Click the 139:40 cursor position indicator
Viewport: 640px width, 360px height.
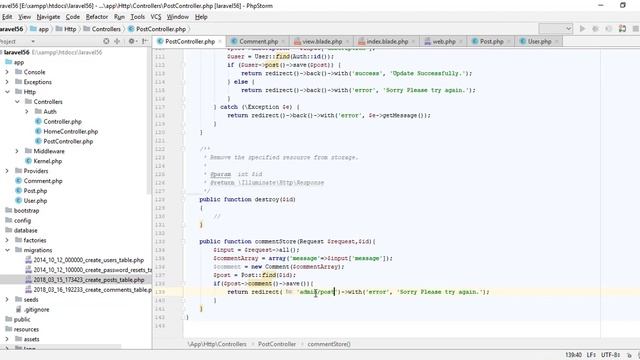pyautogui.click(x=573, y=355)
